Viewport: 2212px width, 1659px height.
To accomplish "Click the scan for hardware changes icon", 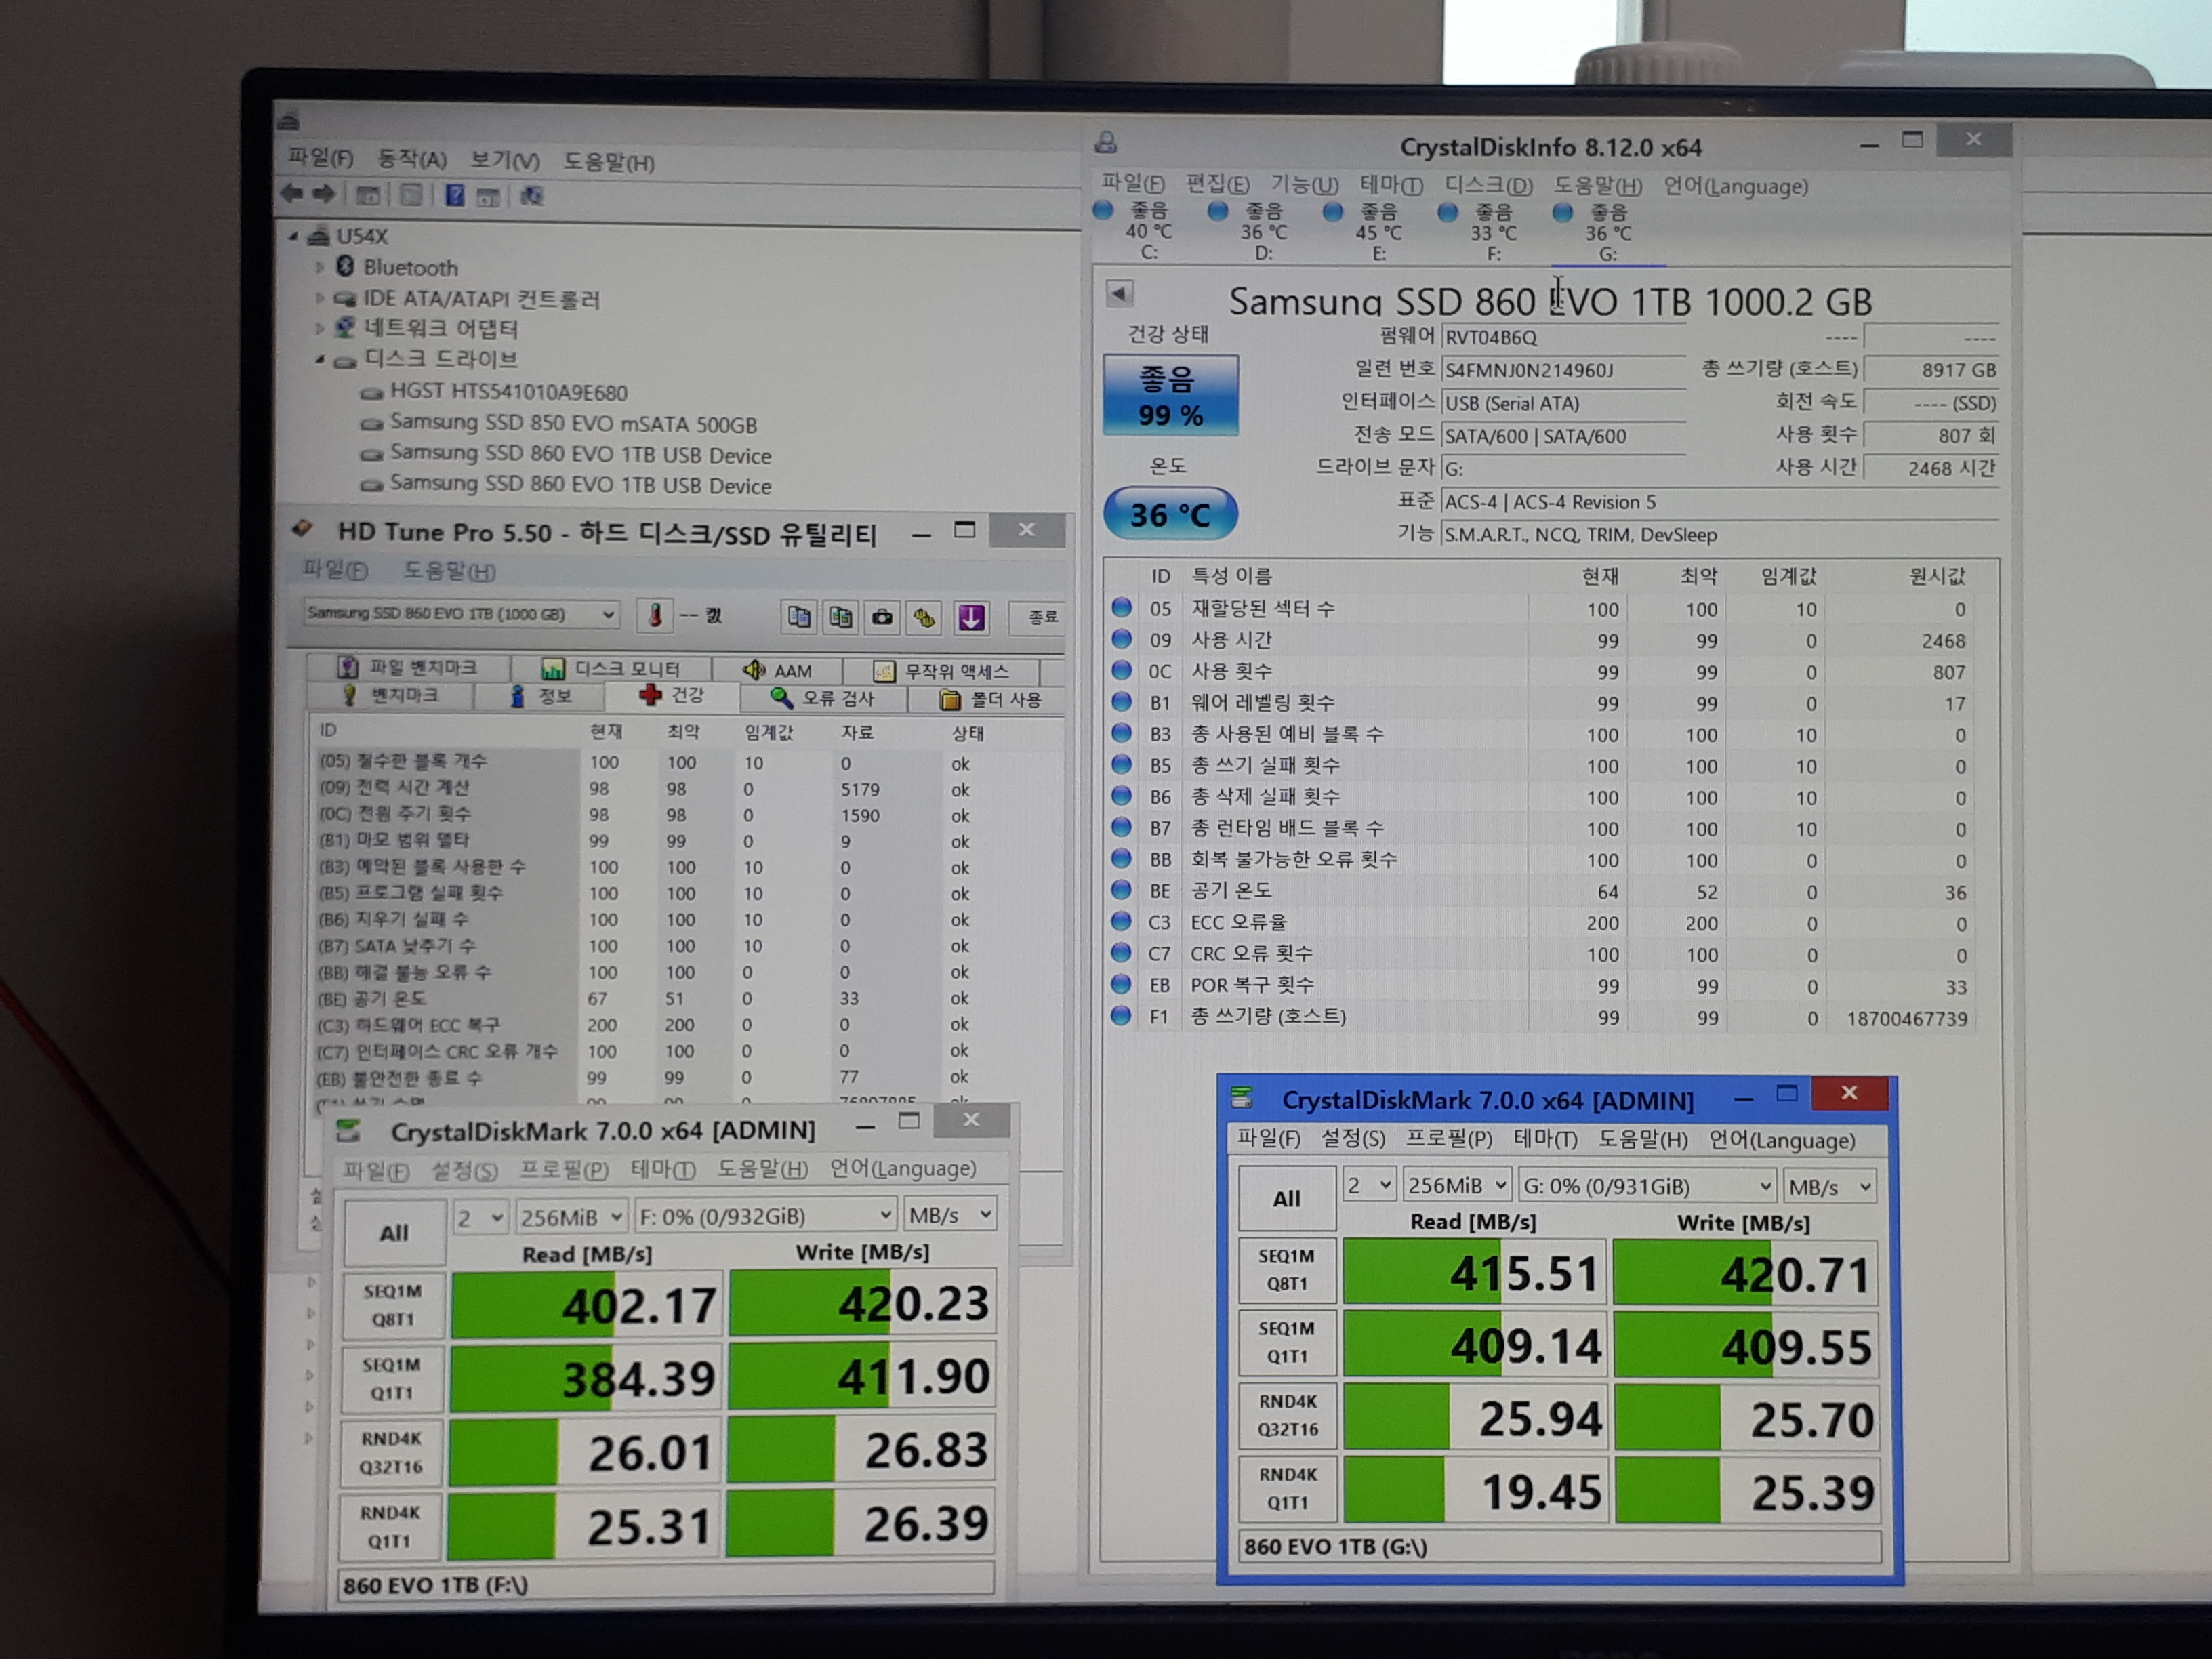I will tap(532, 196).
